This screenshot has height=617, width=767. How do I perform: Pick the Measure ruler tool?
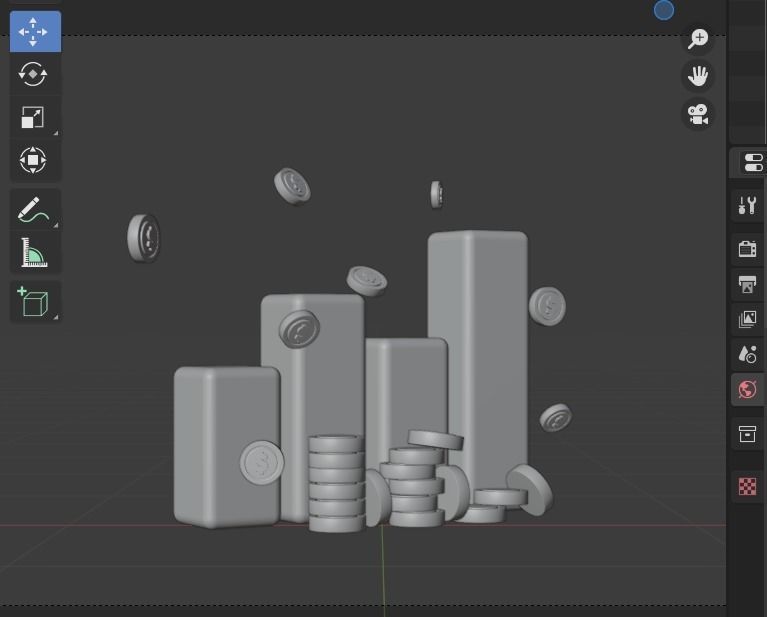tap(35, 252)
